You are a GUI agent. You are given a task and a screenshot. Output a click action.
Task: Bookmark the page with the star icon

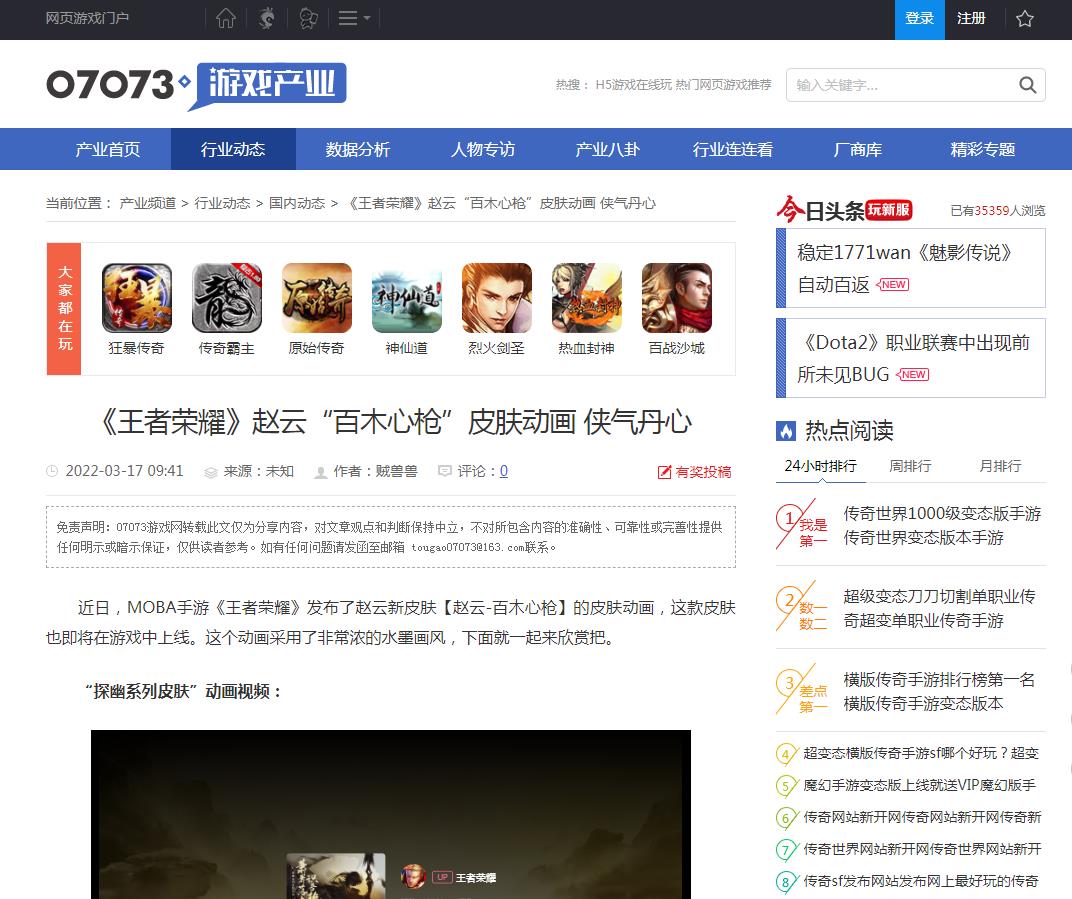(x=1025, y=18)
